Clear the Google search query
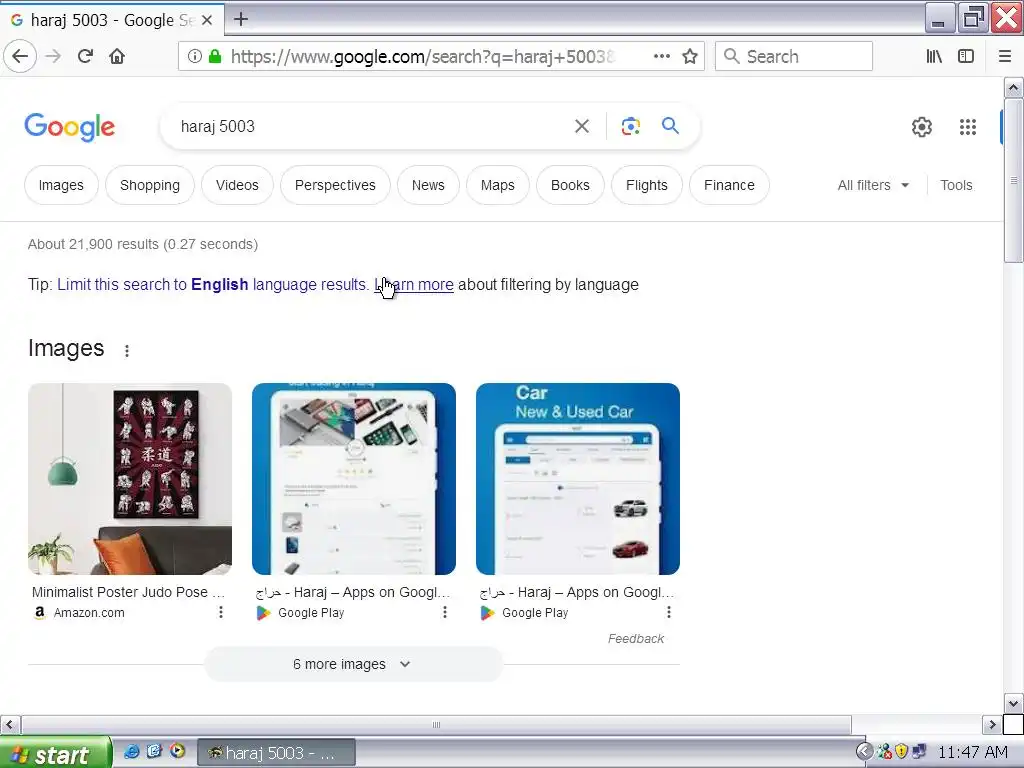Image resolution: width=1024 pixels, height=768 pixels. 581,126
